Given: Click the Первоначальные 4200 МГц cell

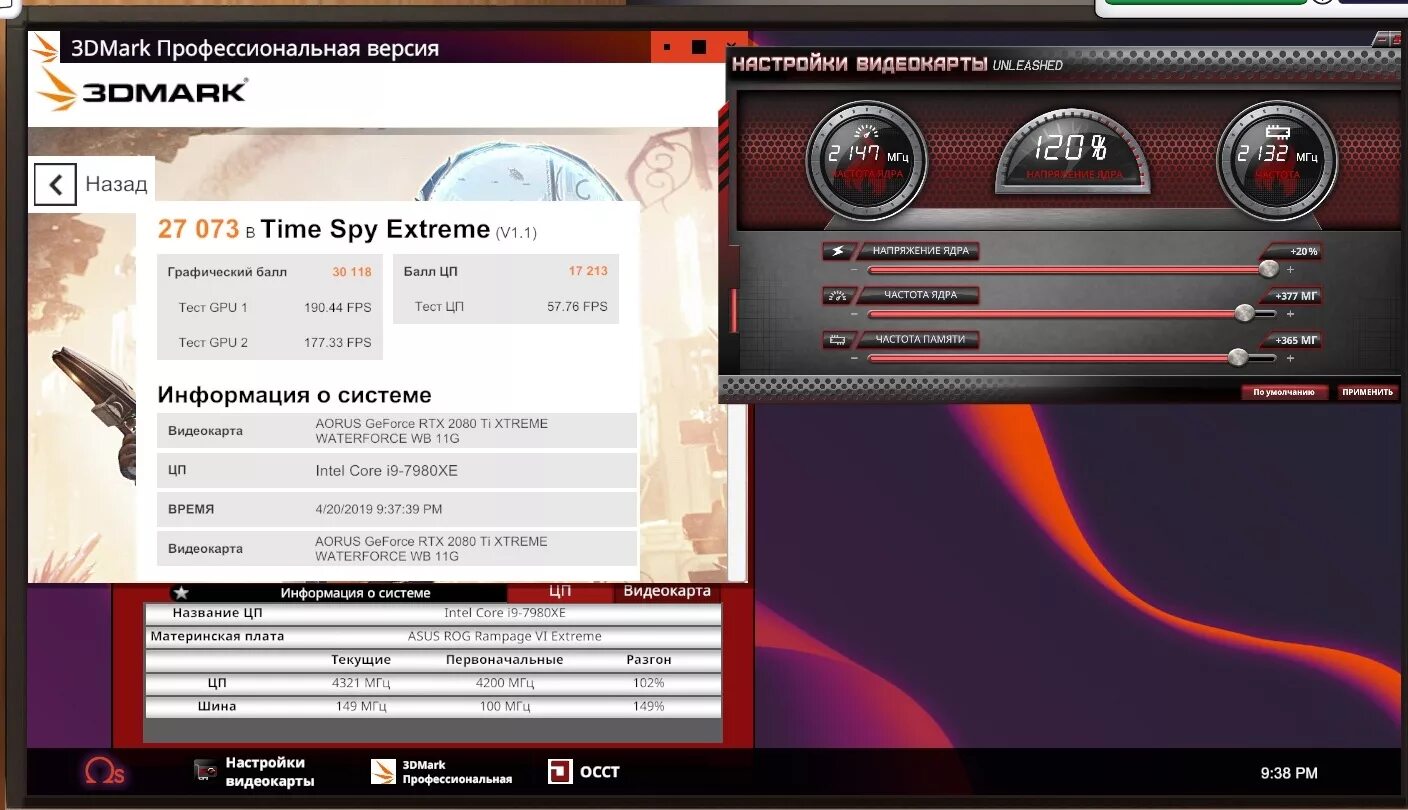Looking at the screenshot, I should 505,683.
